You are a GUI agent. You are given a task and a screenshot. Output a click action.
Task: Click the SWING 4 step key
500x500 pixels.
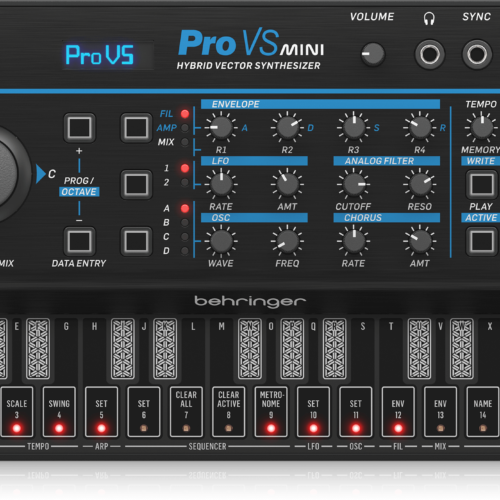[59, 412]
